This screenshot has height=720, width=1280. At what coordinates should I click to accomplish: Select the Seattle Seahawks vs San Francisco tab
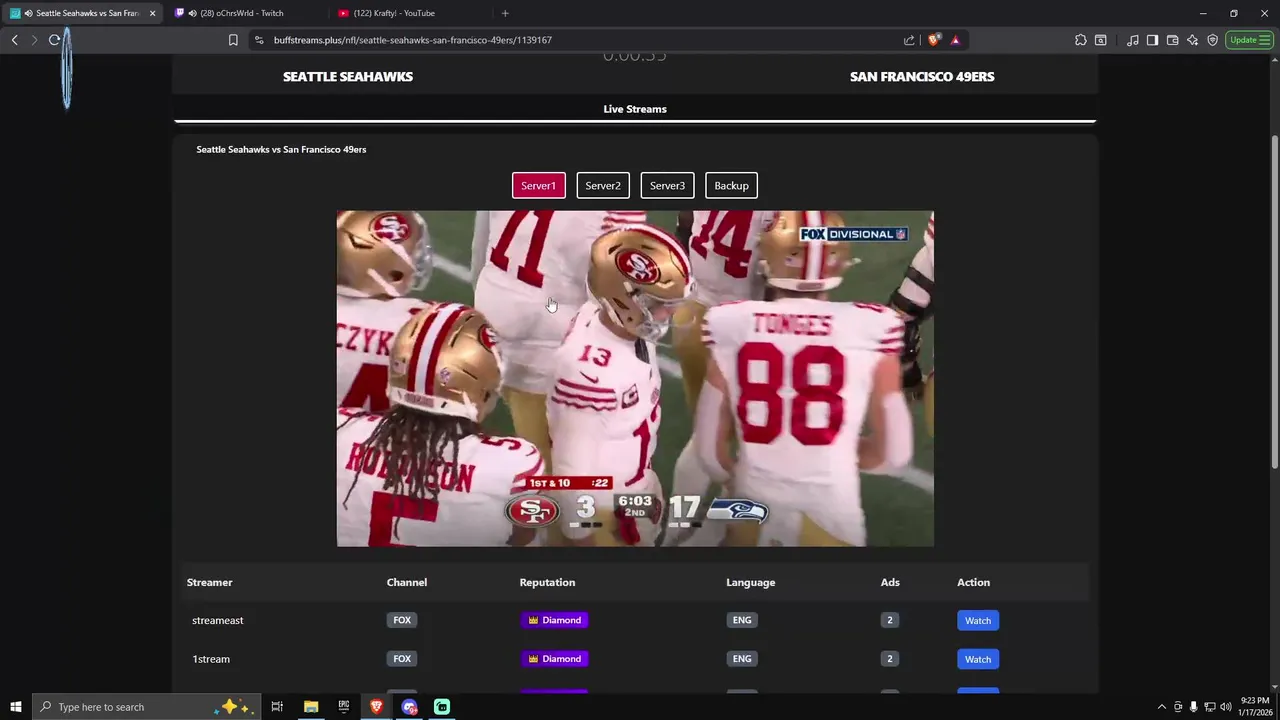82,13
